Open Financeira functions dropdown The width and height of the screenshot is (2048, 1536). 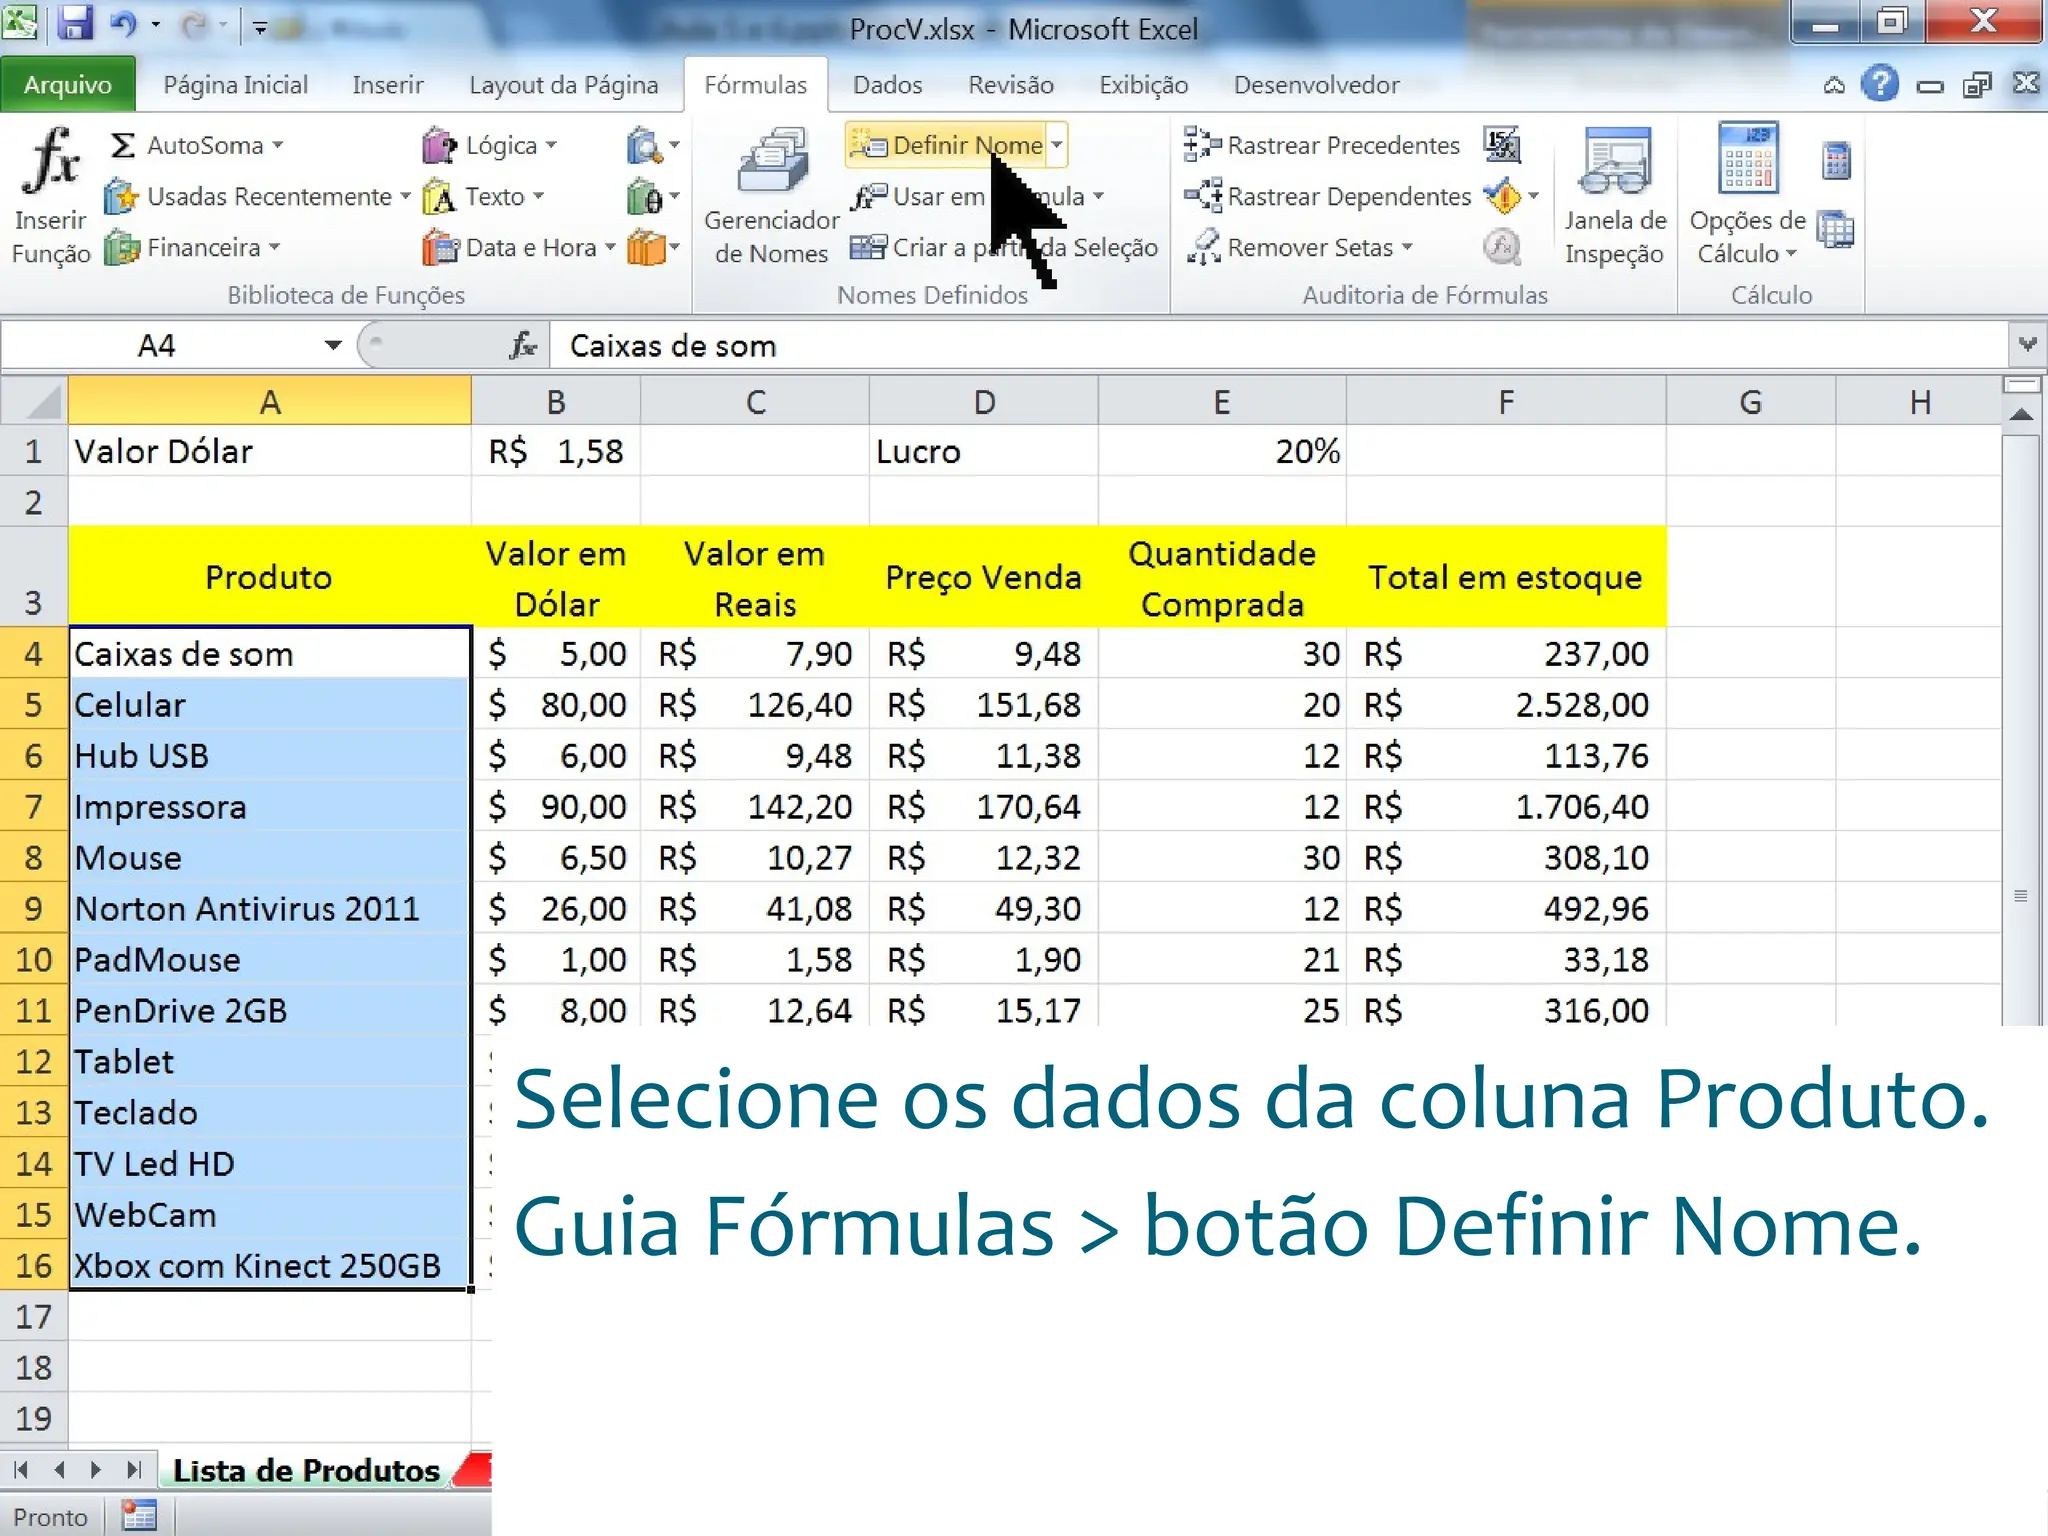pos(193,248)
